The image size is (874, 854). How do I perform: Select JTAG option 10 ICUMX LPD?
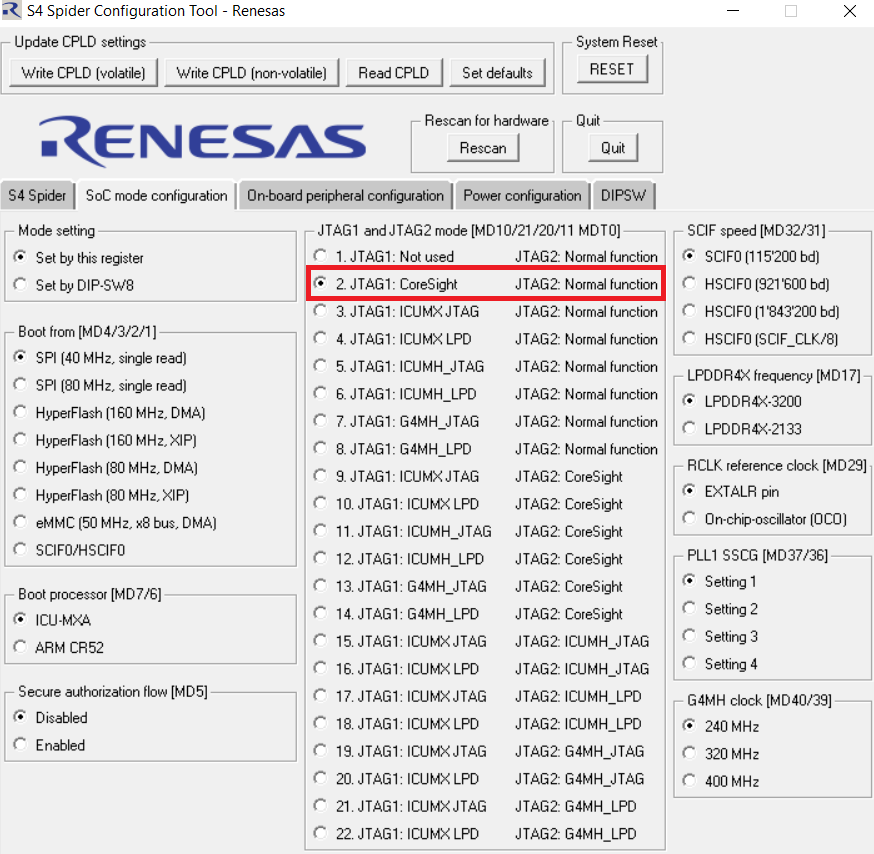point(468,504)
